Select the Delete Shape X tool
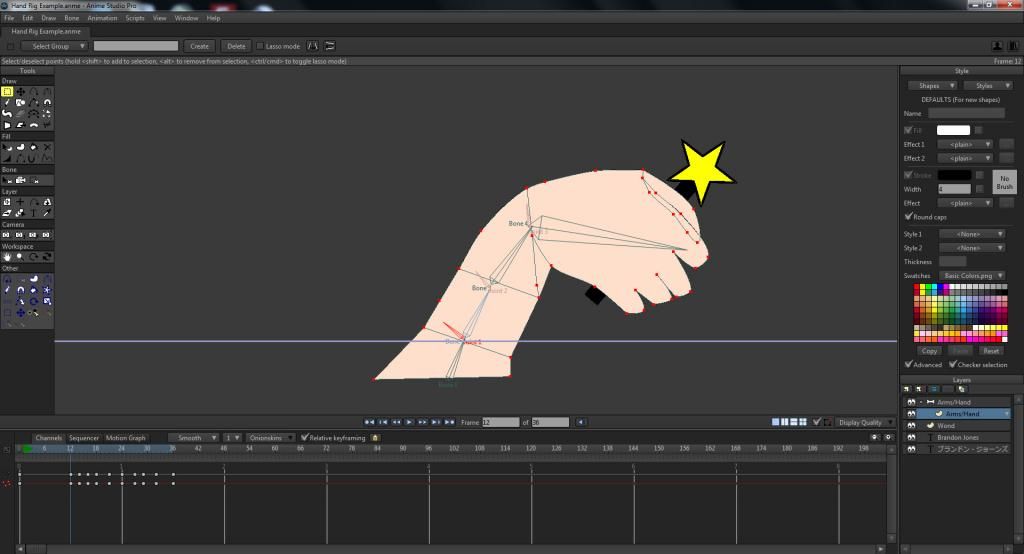This screenshot has width=1024, height=554. tap(46, 148)
